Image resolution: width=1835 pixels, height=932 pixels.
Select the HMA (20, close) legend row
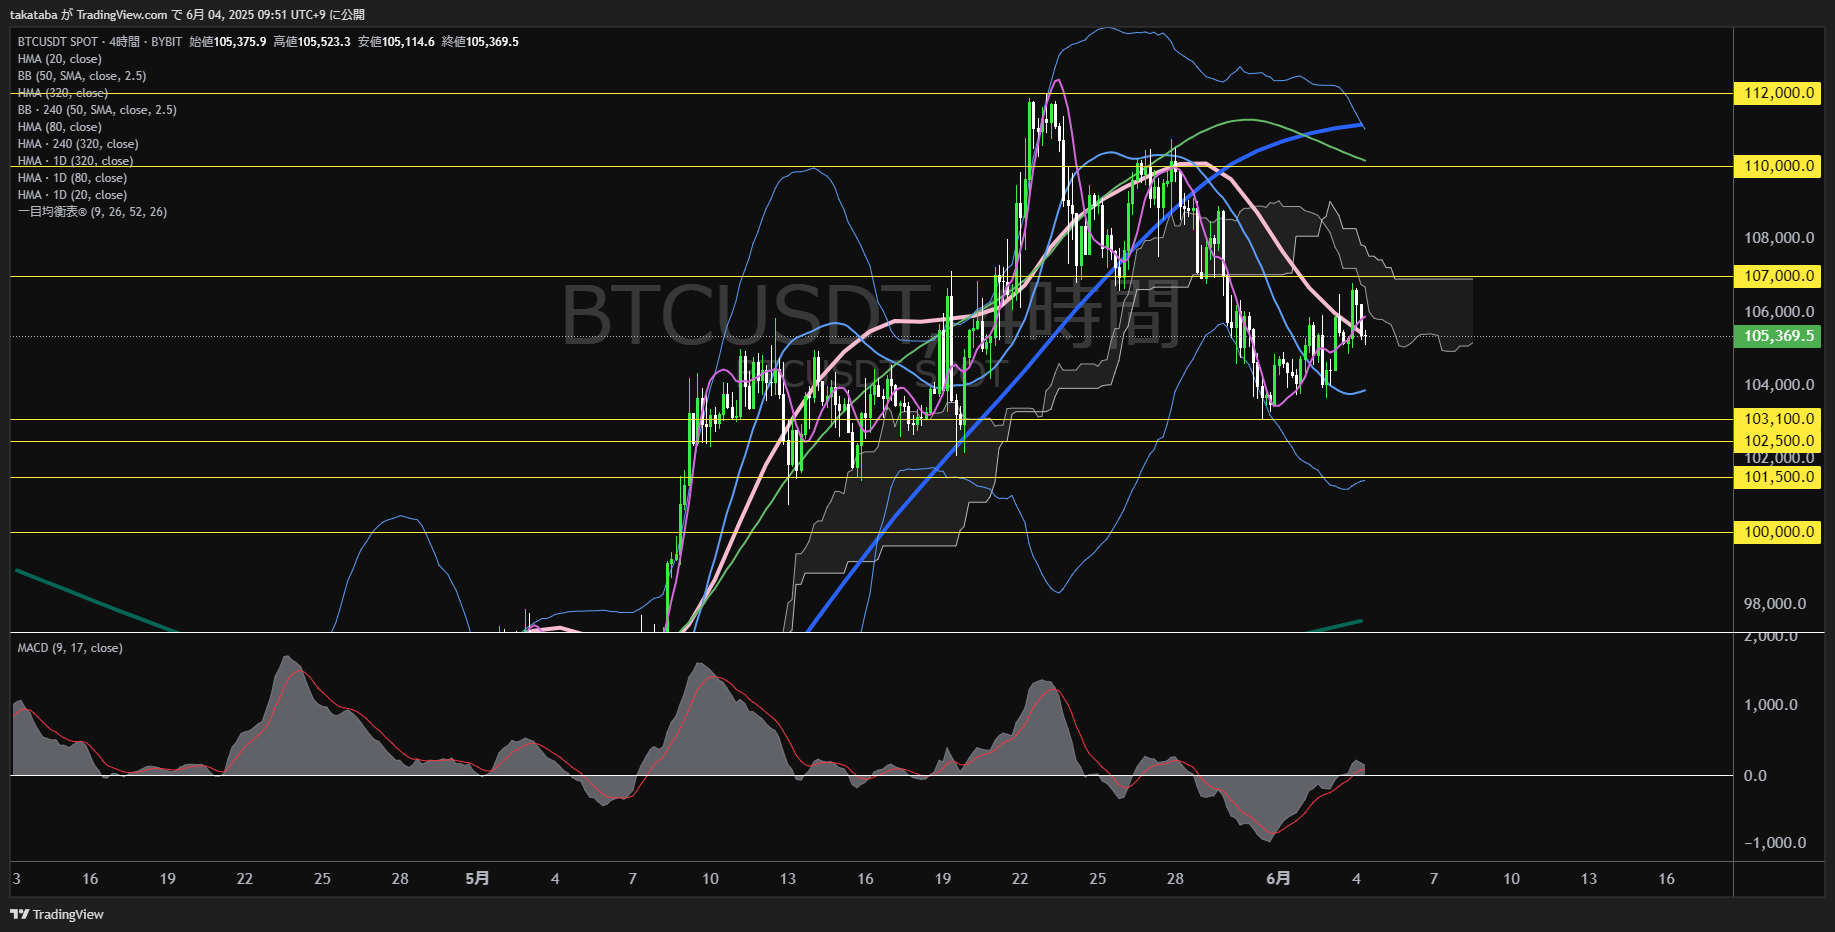click(x=59, y=59)
